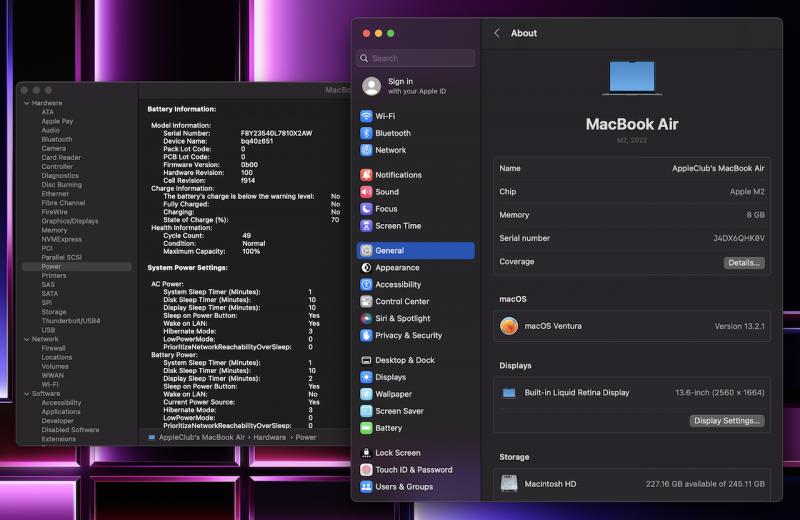Select Camera in System Information sidebar

(x=54, y=148)
